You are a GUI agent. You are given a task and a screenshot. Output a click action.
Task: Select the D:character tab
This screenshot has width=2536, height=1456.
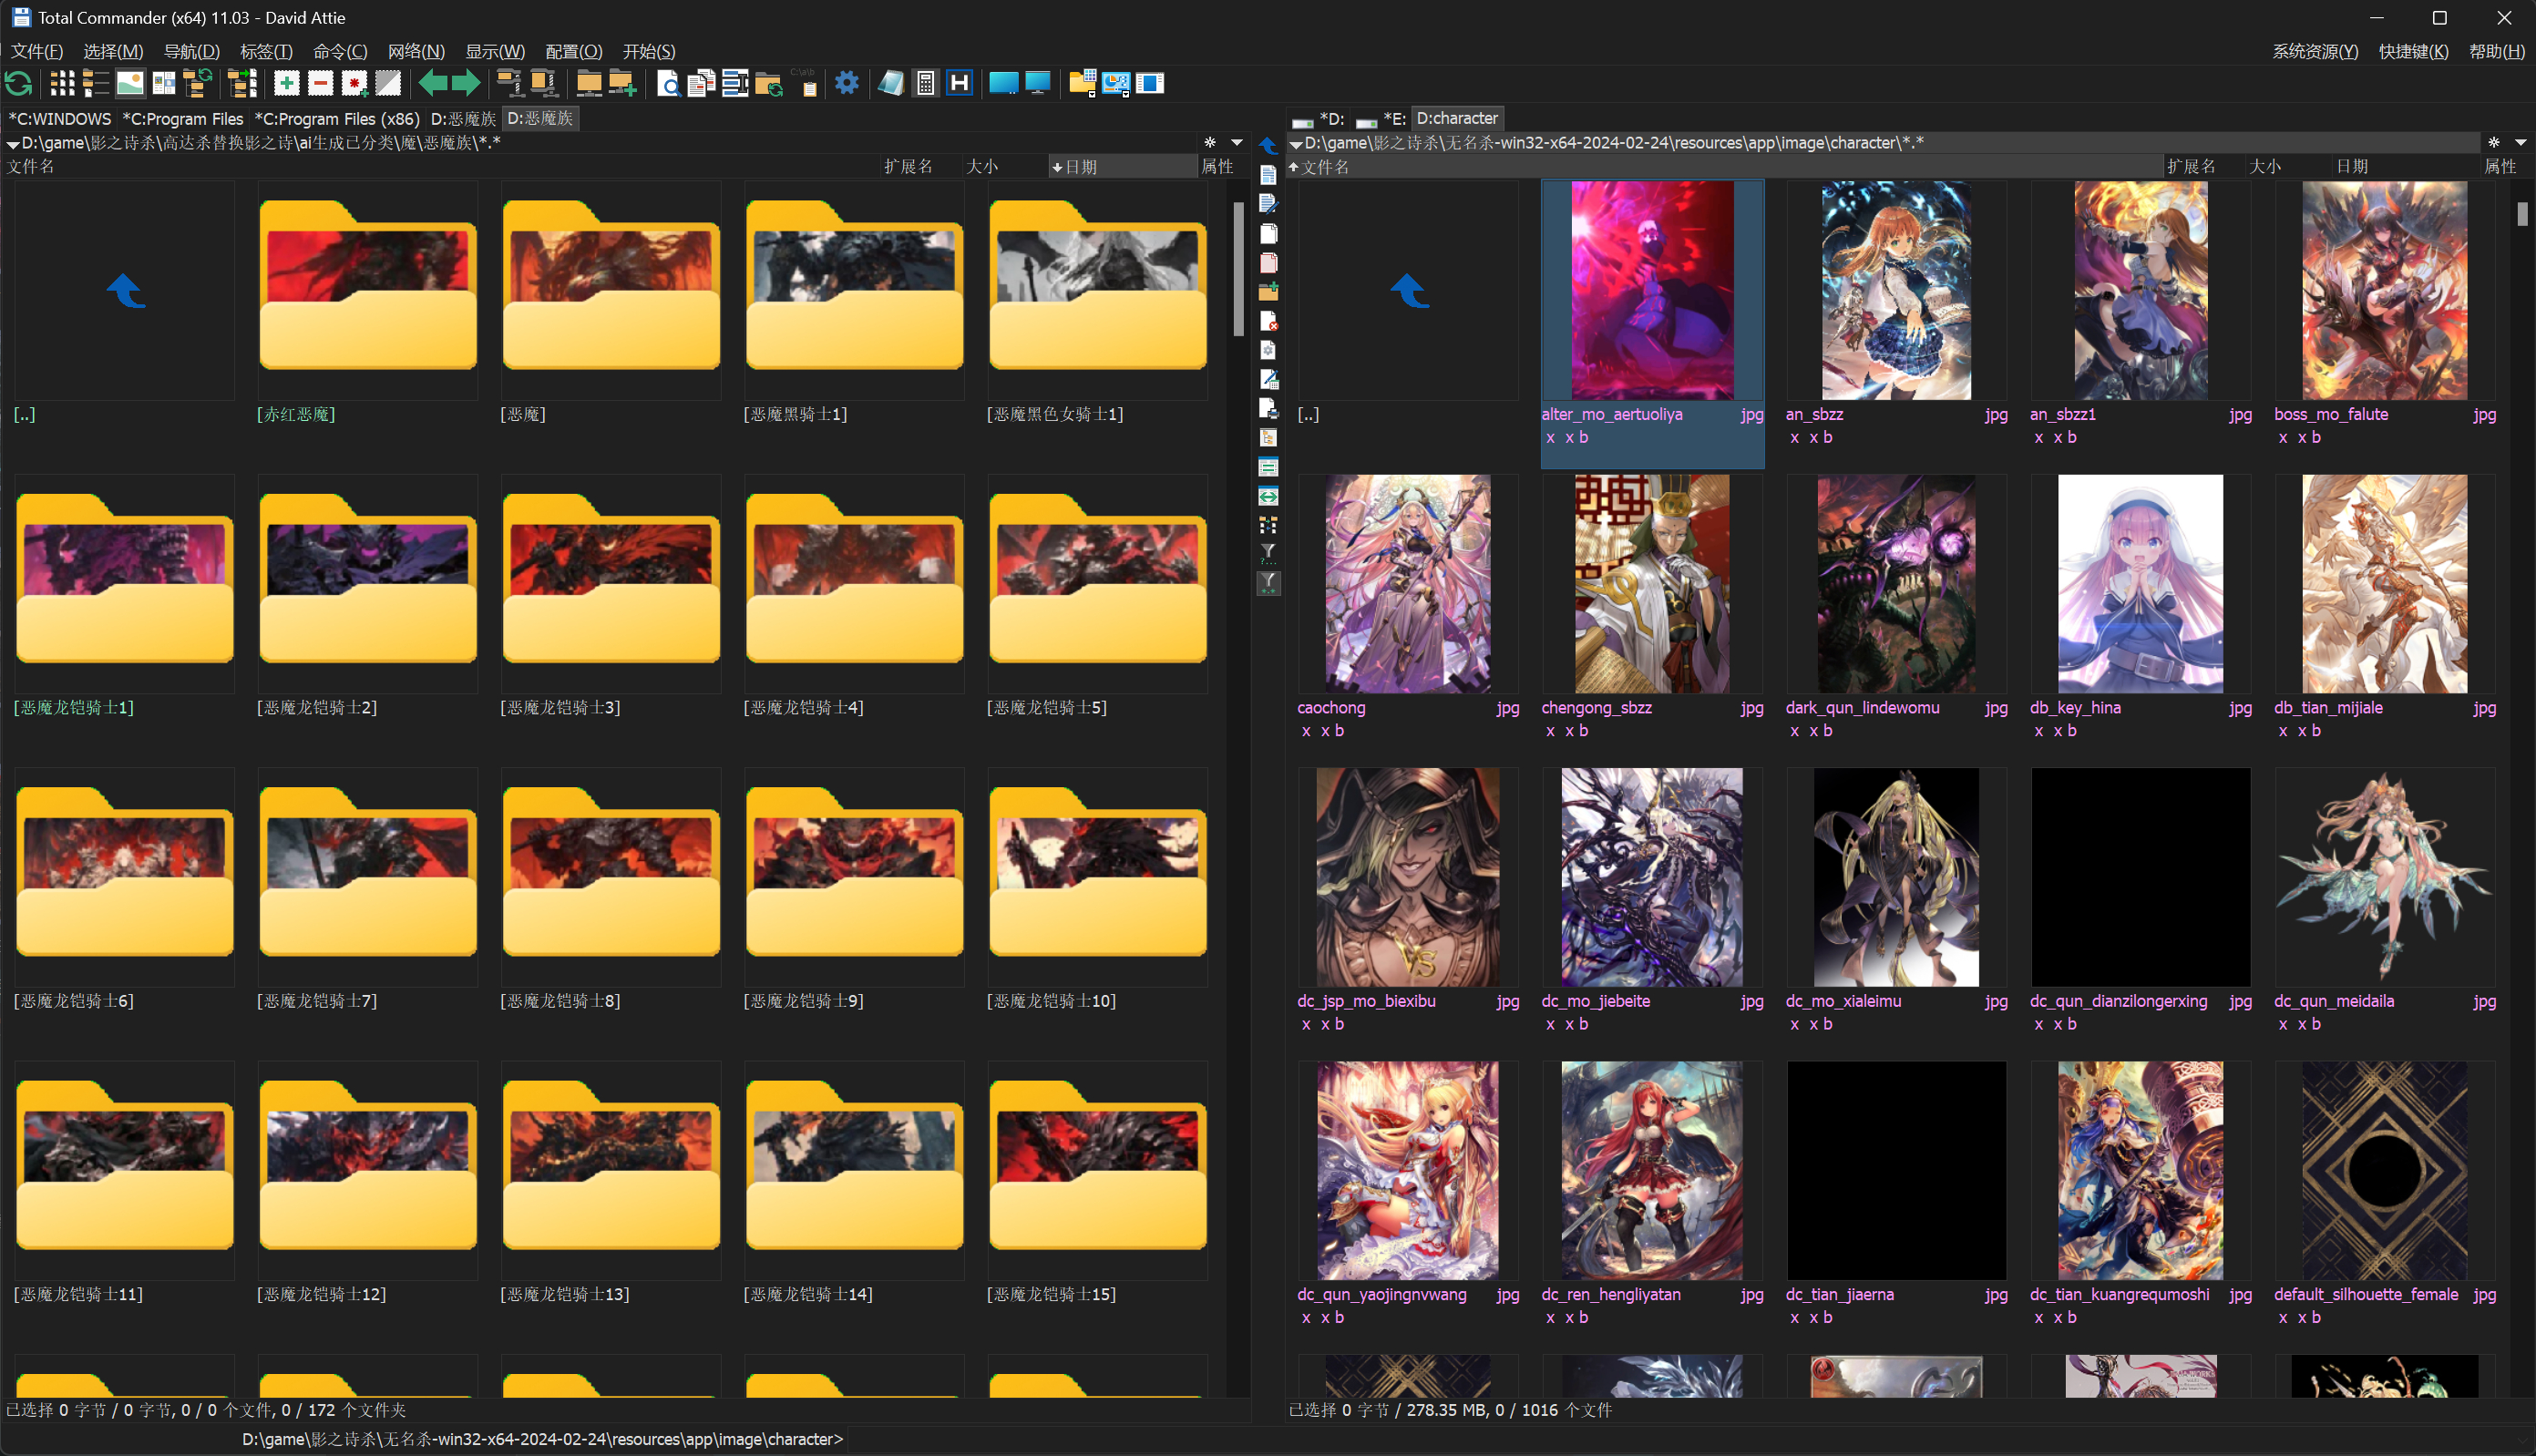tap(1457, 118)
